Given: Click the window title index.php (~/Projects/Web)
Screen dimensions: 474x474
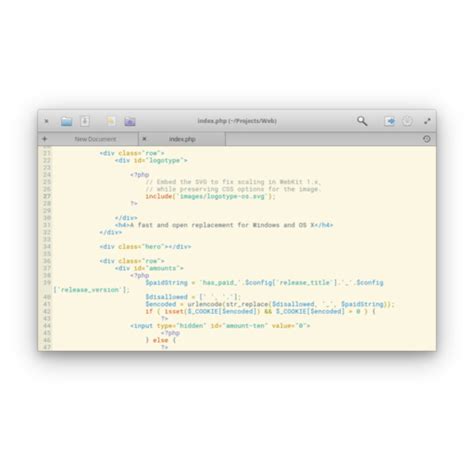Looking at the screenshot, I should pos(237,121).
